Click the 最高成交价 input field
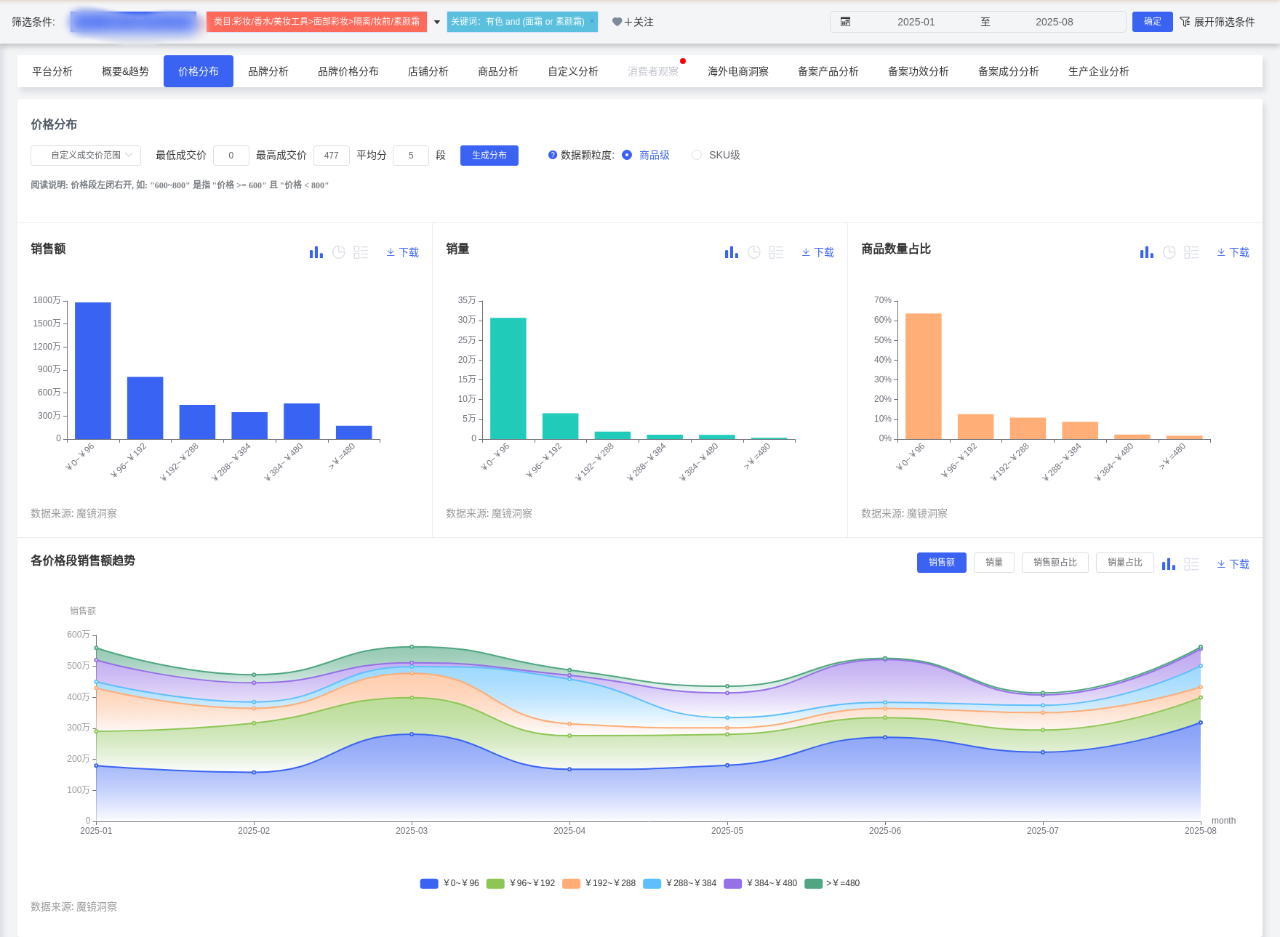1280x937 pixels. pyautogui.click(x=331, y=155)
